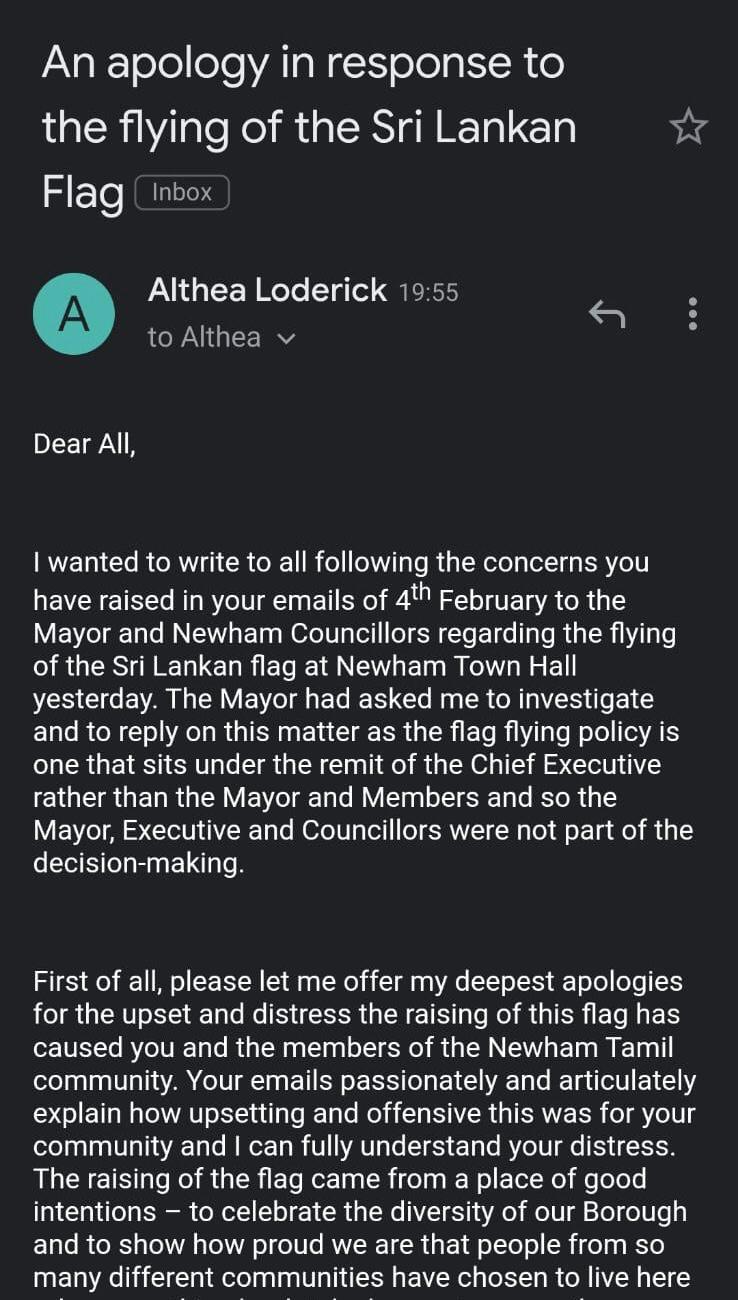Expand recipient details chevron beside 'to Althea'
Image resolution: width=738 pixels, height=1300 pixels.
point(286,339)
